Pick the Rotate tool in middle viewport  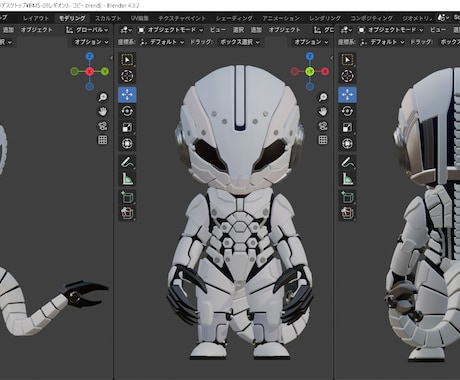(x=127, y=111)
